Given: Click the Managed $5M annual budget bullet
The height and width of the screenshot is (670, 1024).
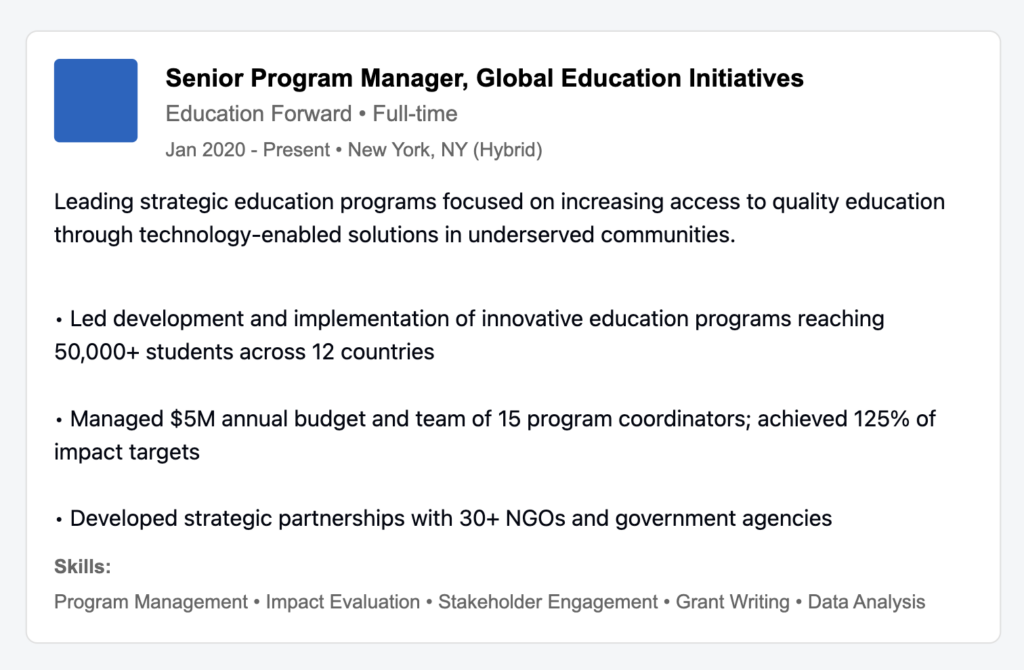Looking at the screenshot, I should pos(495,435).
